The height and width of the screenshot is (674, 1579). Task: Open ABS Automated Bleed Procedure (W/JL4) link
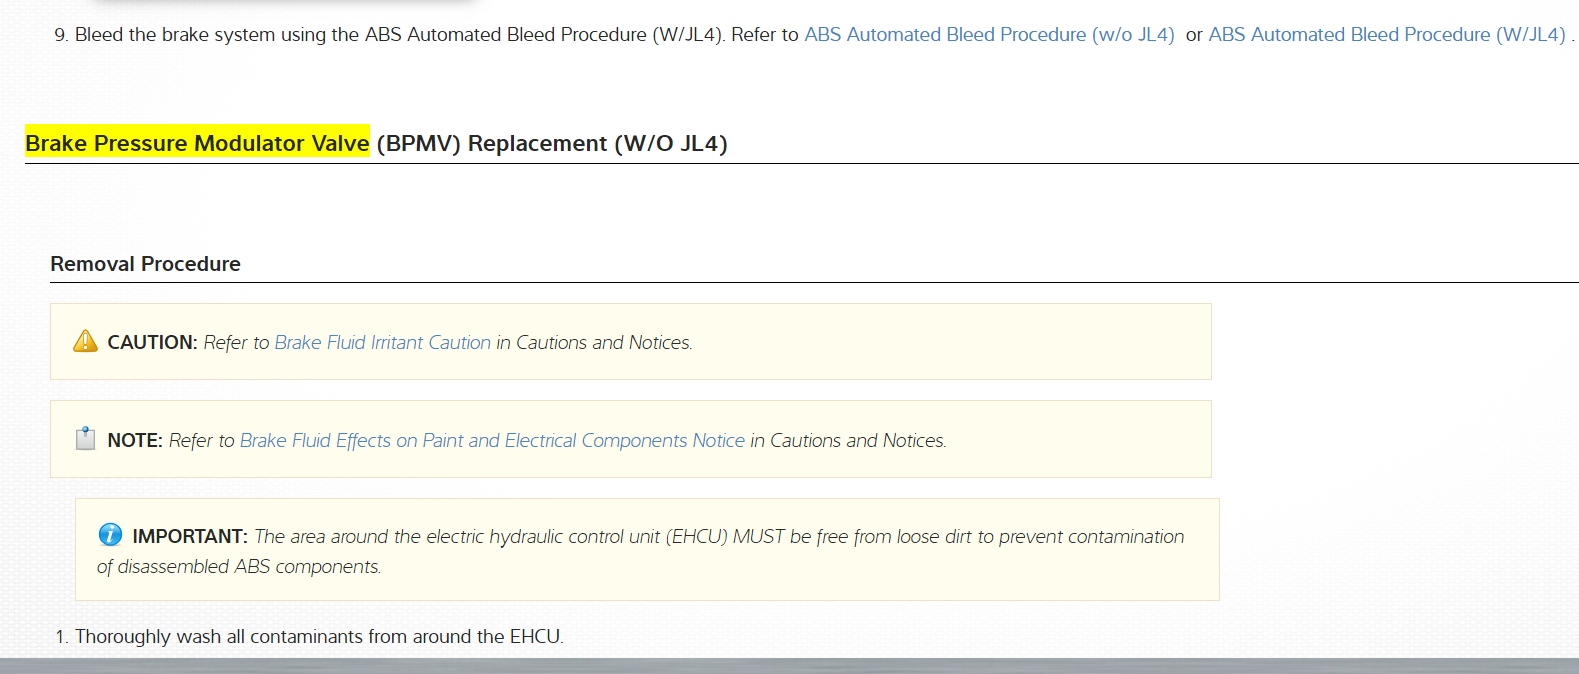1386,35
